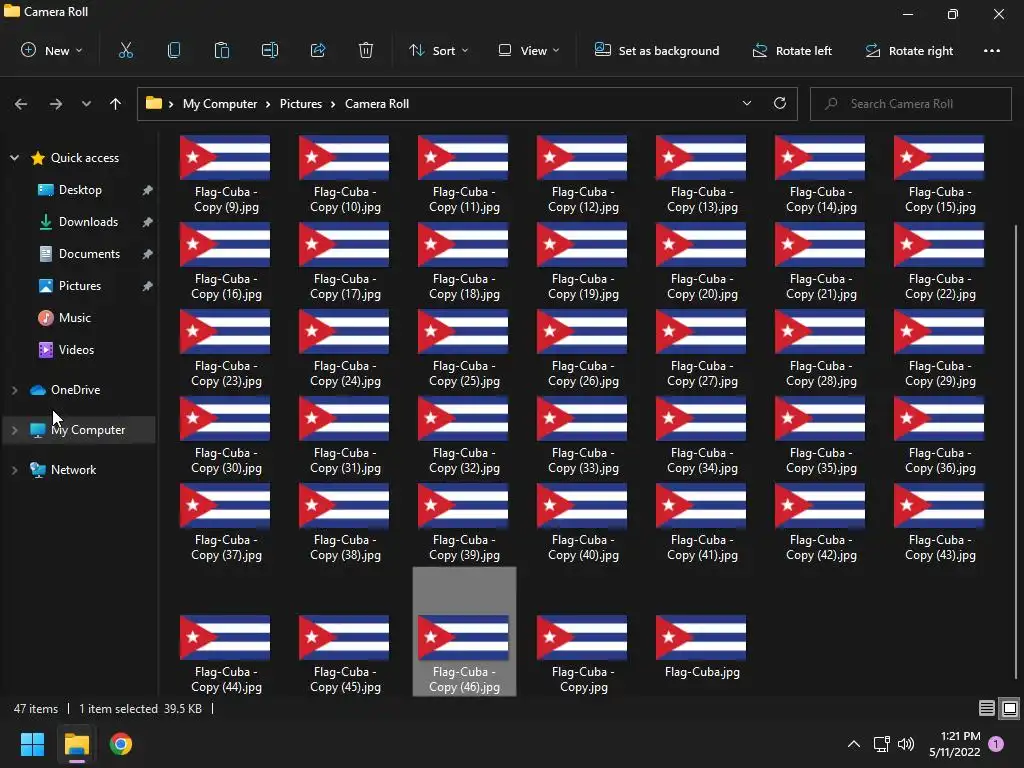Click the Delete trash icon
Image resolution: width=1024 pixels, height=768 pixels.
pyautogui.click(x=366, y=50)
